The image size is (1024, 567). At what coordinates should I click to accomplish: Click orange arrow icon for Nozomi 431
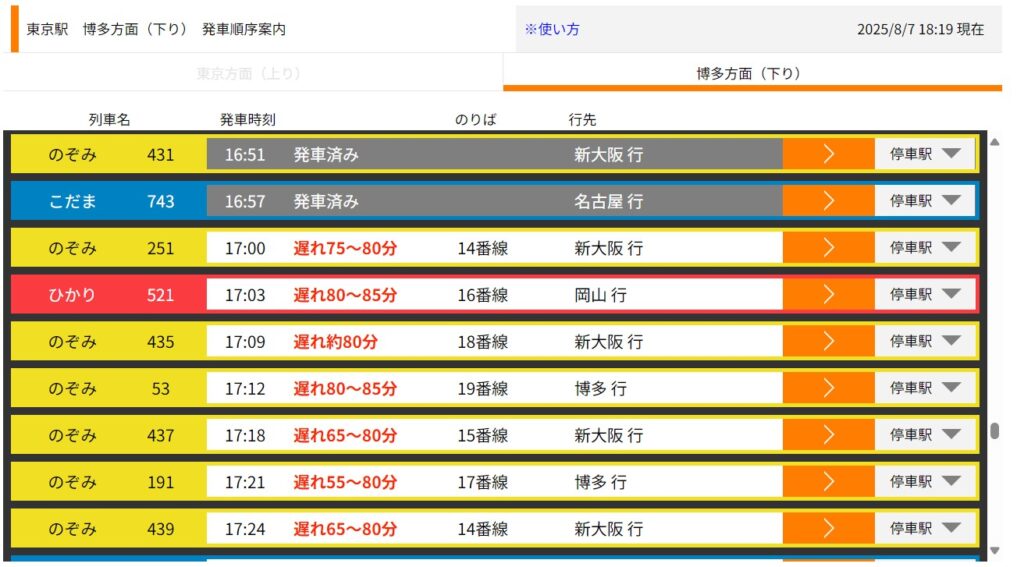[x=828, y=154]
